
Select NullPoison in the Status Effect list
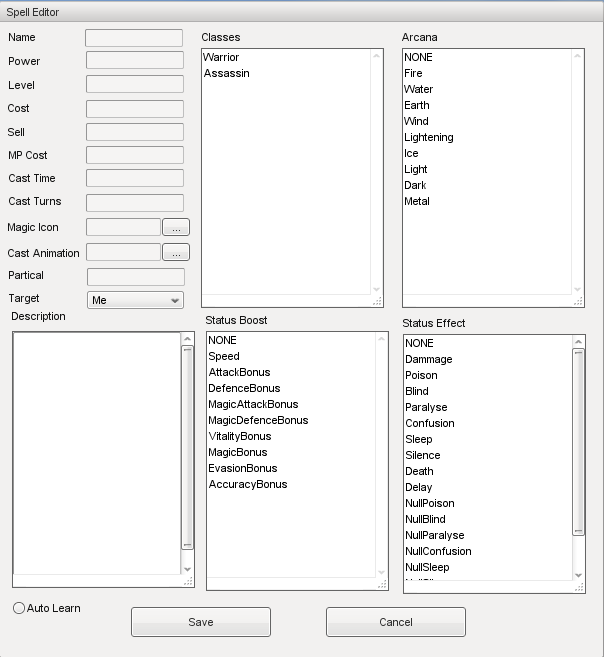point(488,503)
